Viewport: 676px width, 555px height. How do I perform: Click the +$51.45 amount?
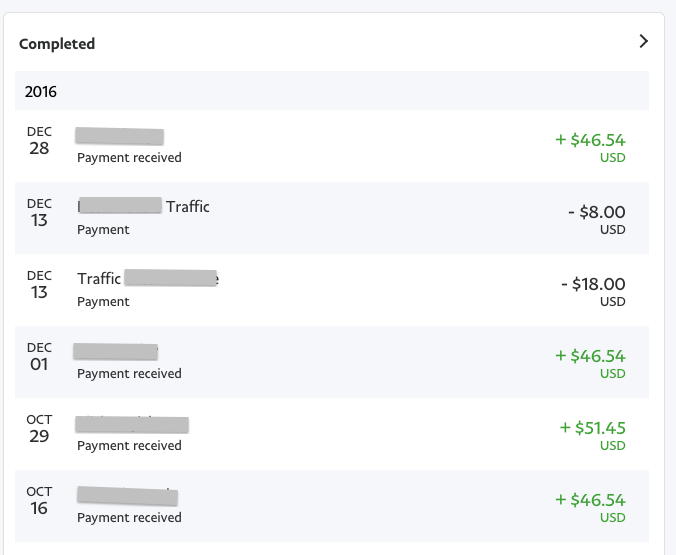tap(592, 428)
